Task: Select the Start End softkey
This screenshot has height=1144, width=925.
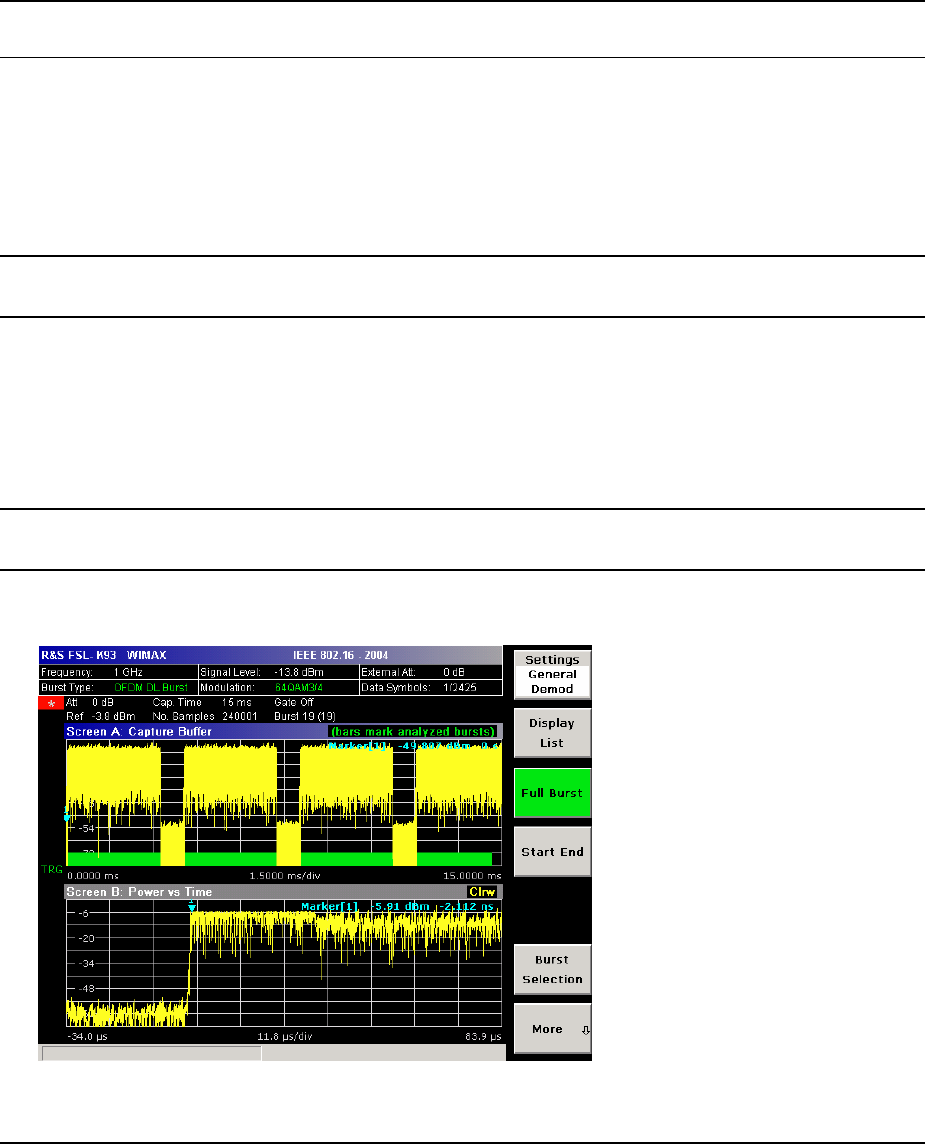Action: point(552,851)
